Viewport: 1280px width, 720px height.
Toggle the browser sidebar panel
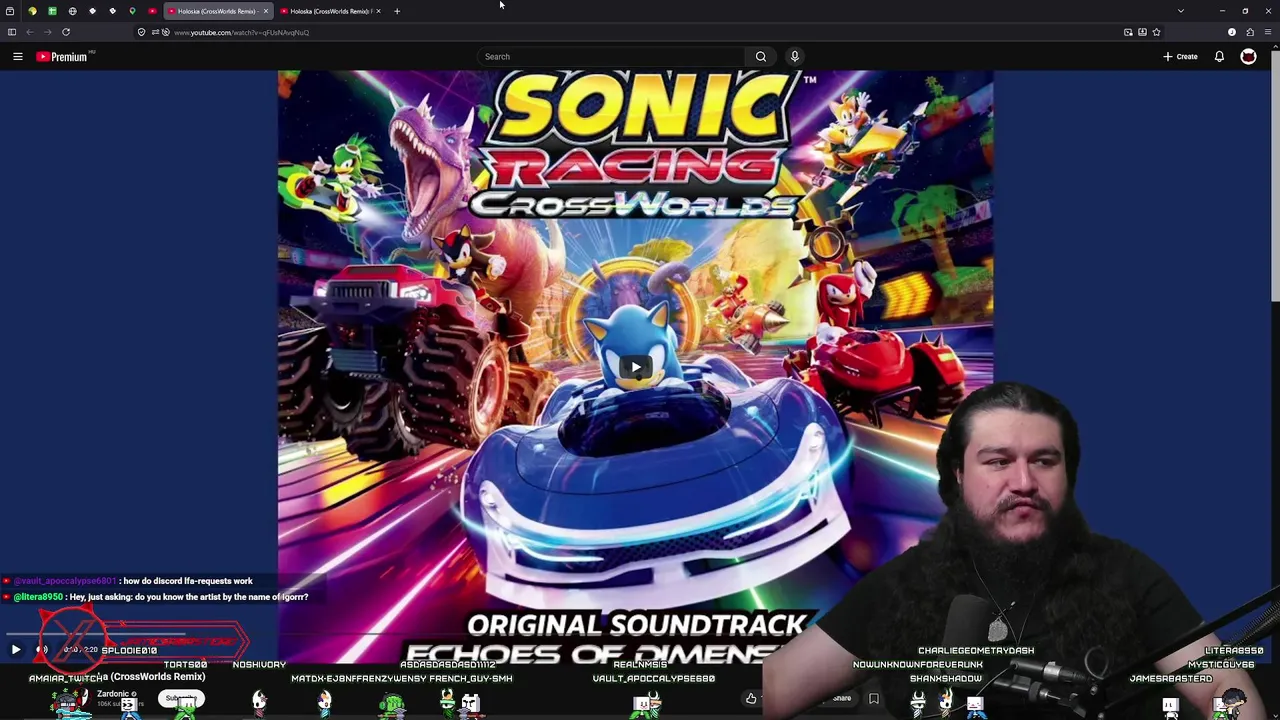tap(11, 32)
